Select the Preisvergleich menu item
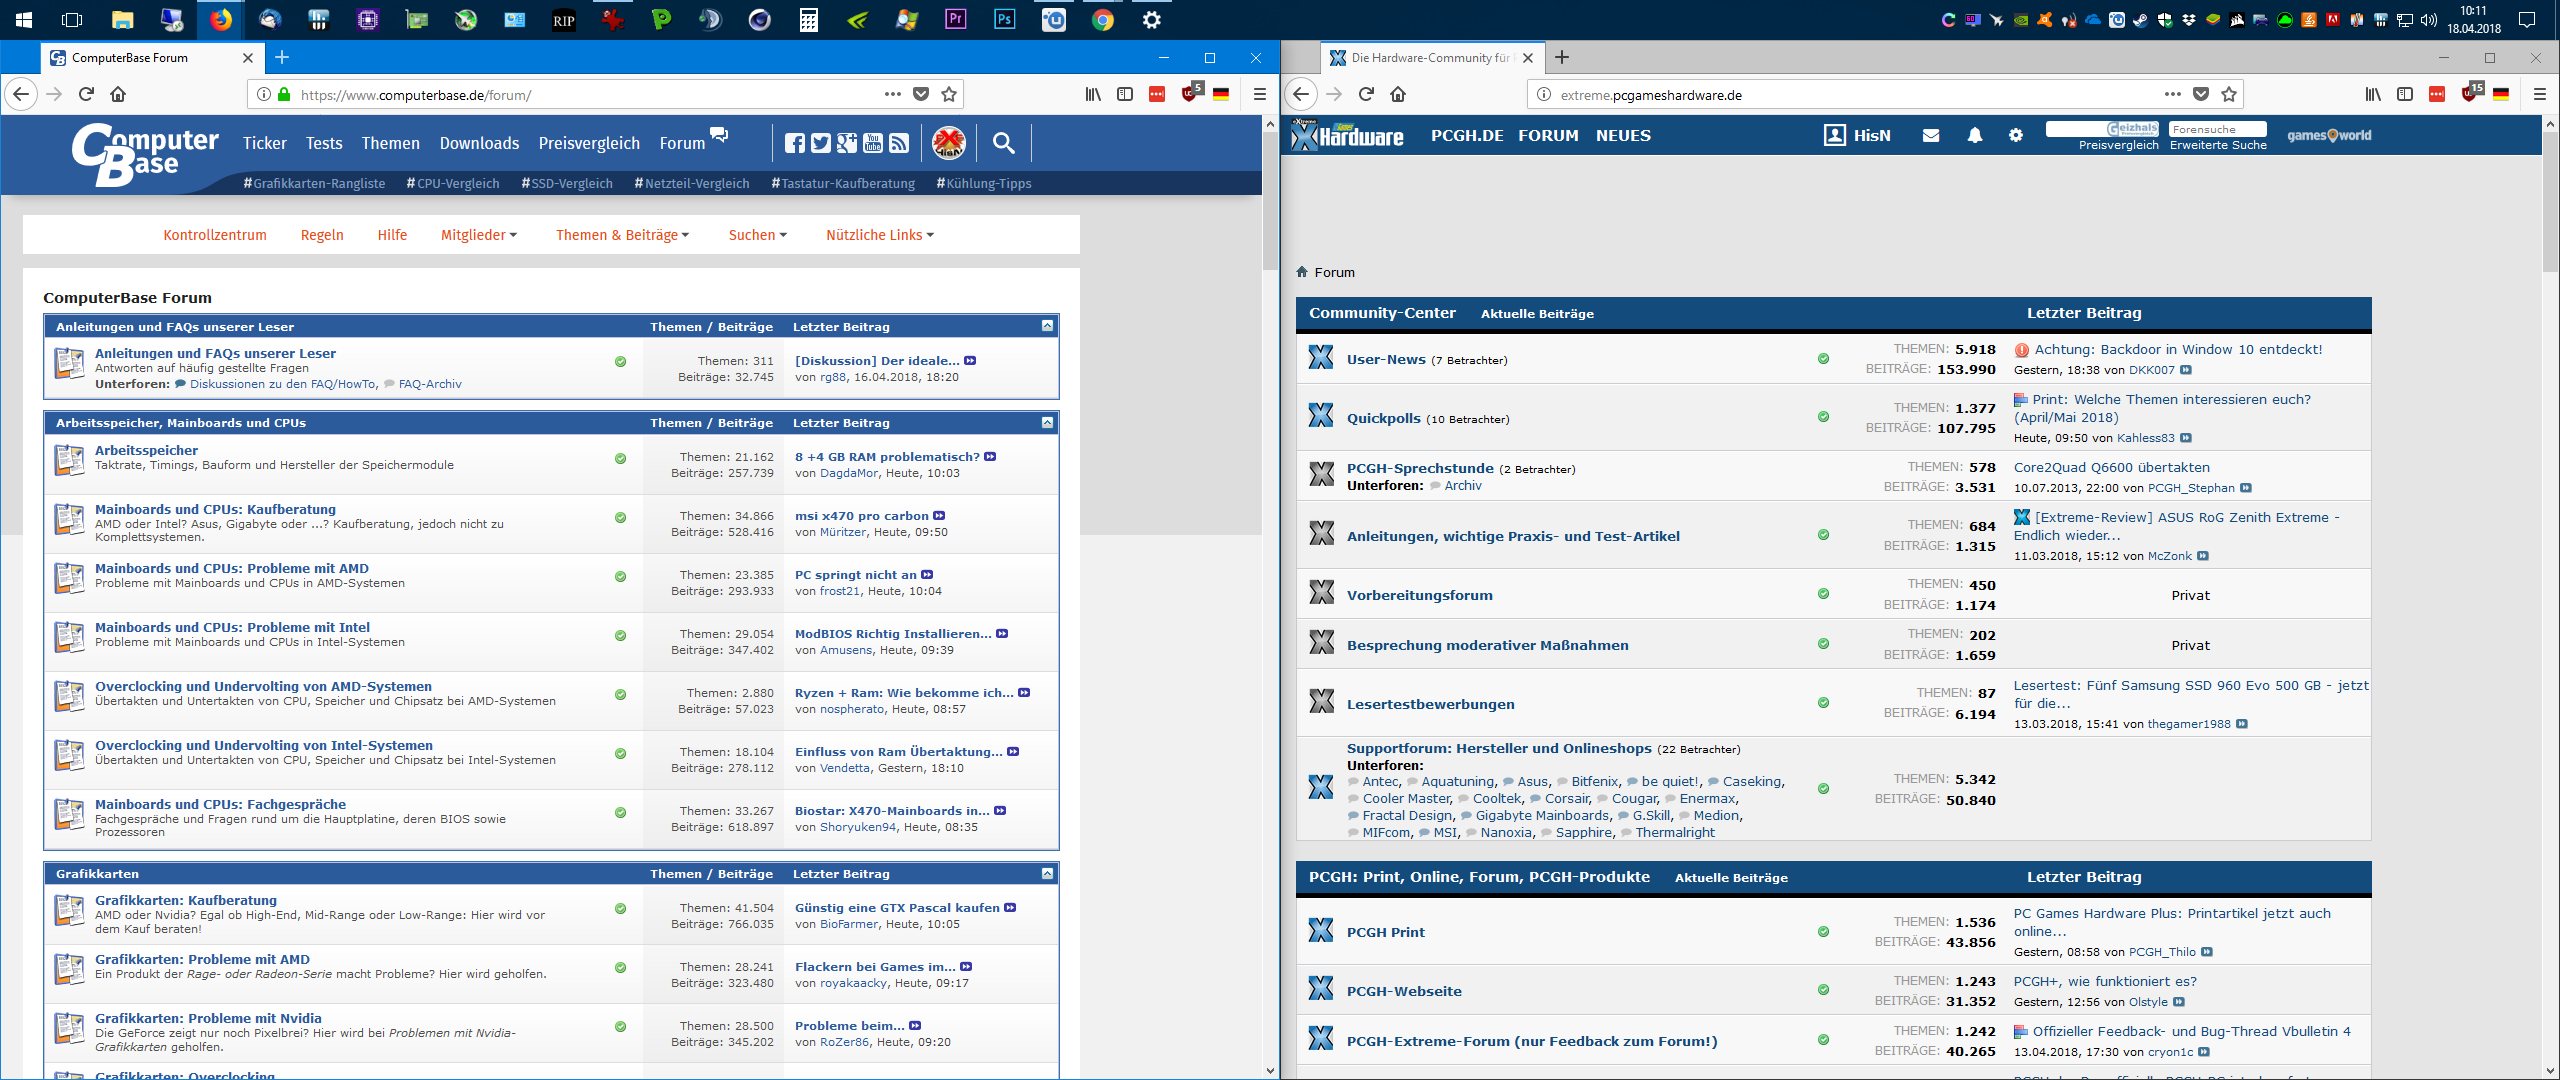Viewport: 2560px width, 1080px height. pyautogui.click(x=588, y=143)
